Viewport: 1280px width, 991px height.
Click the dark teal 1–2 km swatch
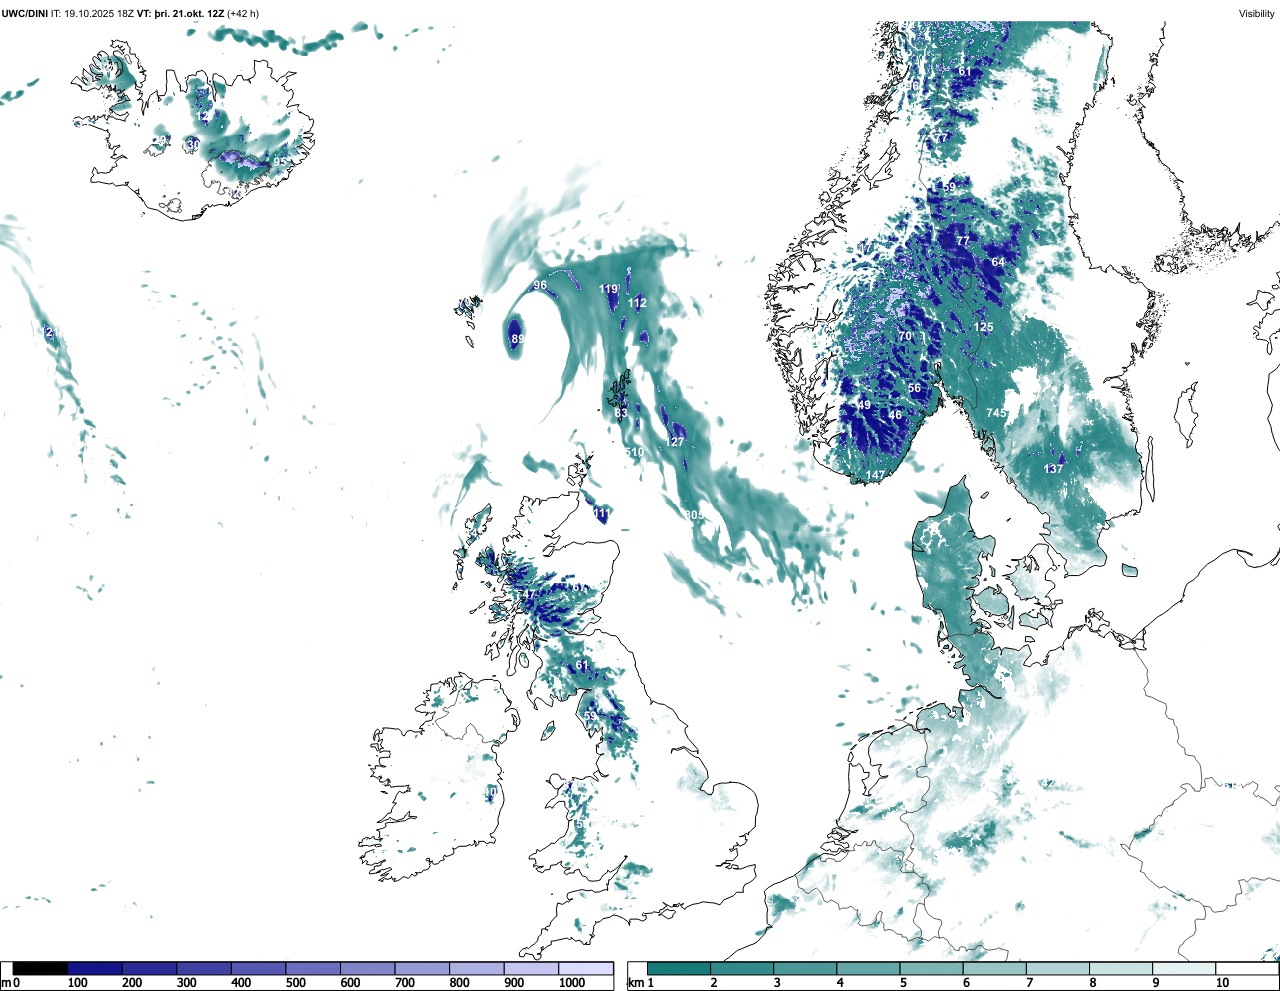coord(679,968)
